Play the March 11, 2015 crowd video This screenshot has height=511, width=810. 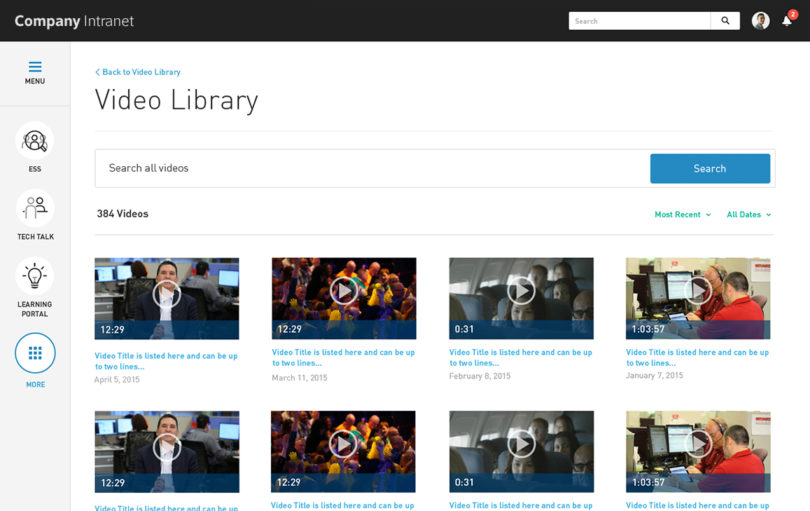tap(344, 291)
